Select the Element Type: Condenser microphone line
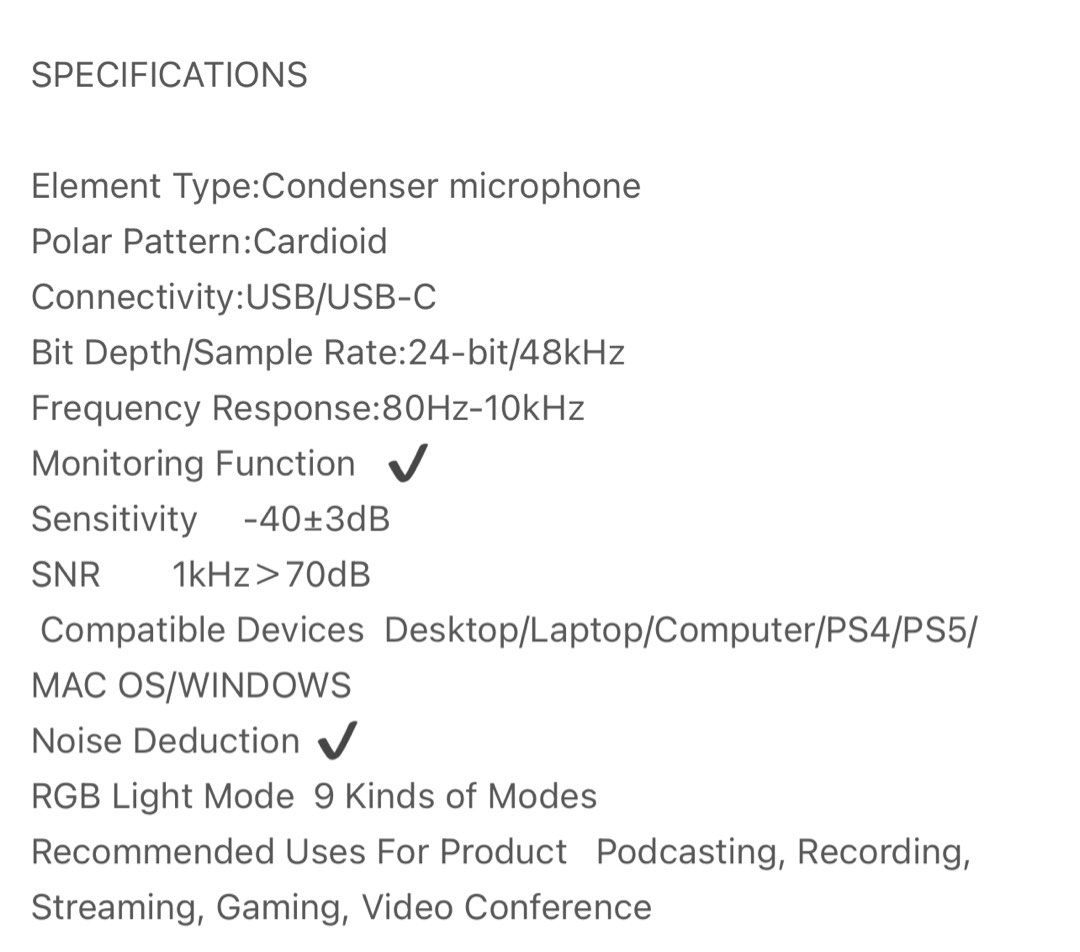The height and width of the screenshot is (952, 1080). tap(336, 187)
